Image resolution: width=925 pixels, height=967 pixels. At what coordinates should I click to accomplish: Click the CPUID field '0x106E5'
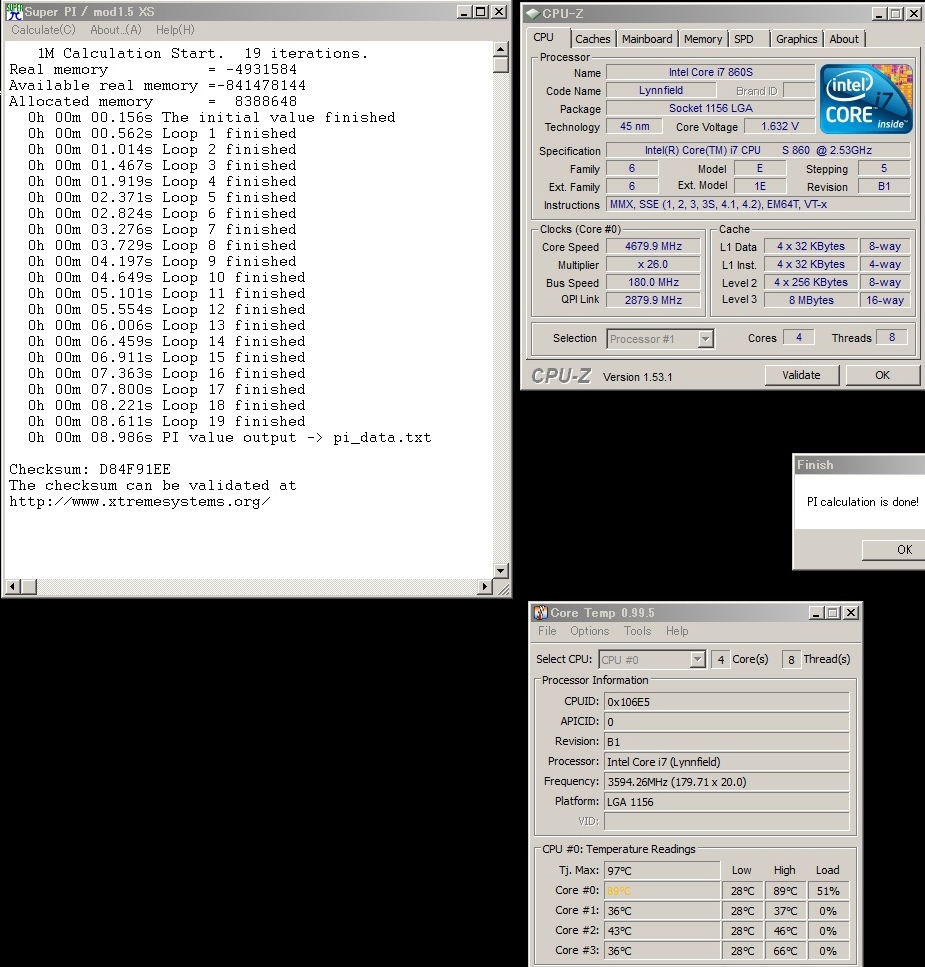pyautogui.click(x=726, y=702)
